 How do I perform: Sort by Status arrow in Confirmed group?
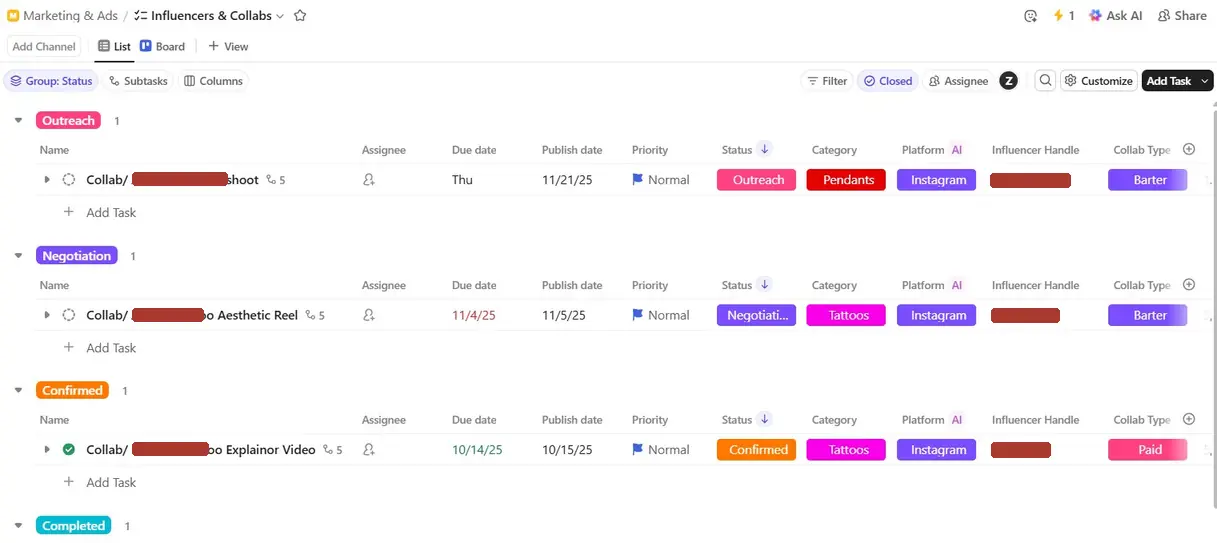point(765,419)
